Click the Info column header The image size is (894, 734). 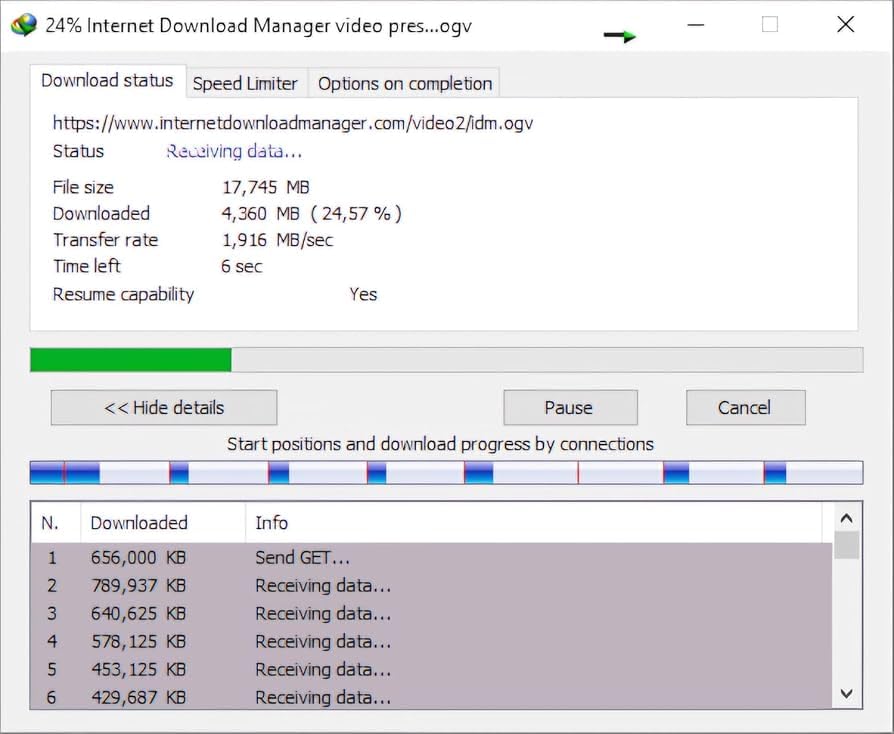click(x=271, y=523)
